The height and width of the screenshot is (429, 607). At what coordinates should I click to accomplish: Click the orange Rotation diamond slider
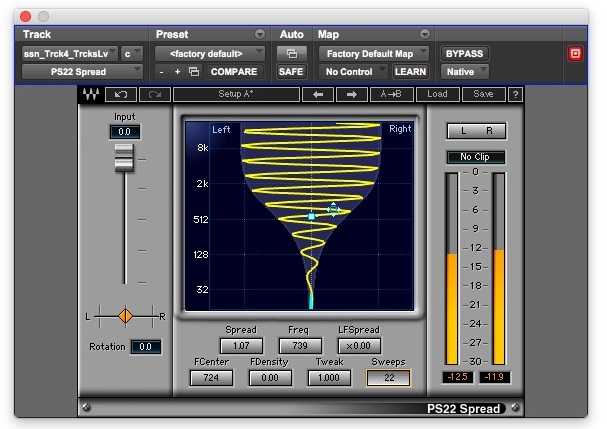coord(125,316)
